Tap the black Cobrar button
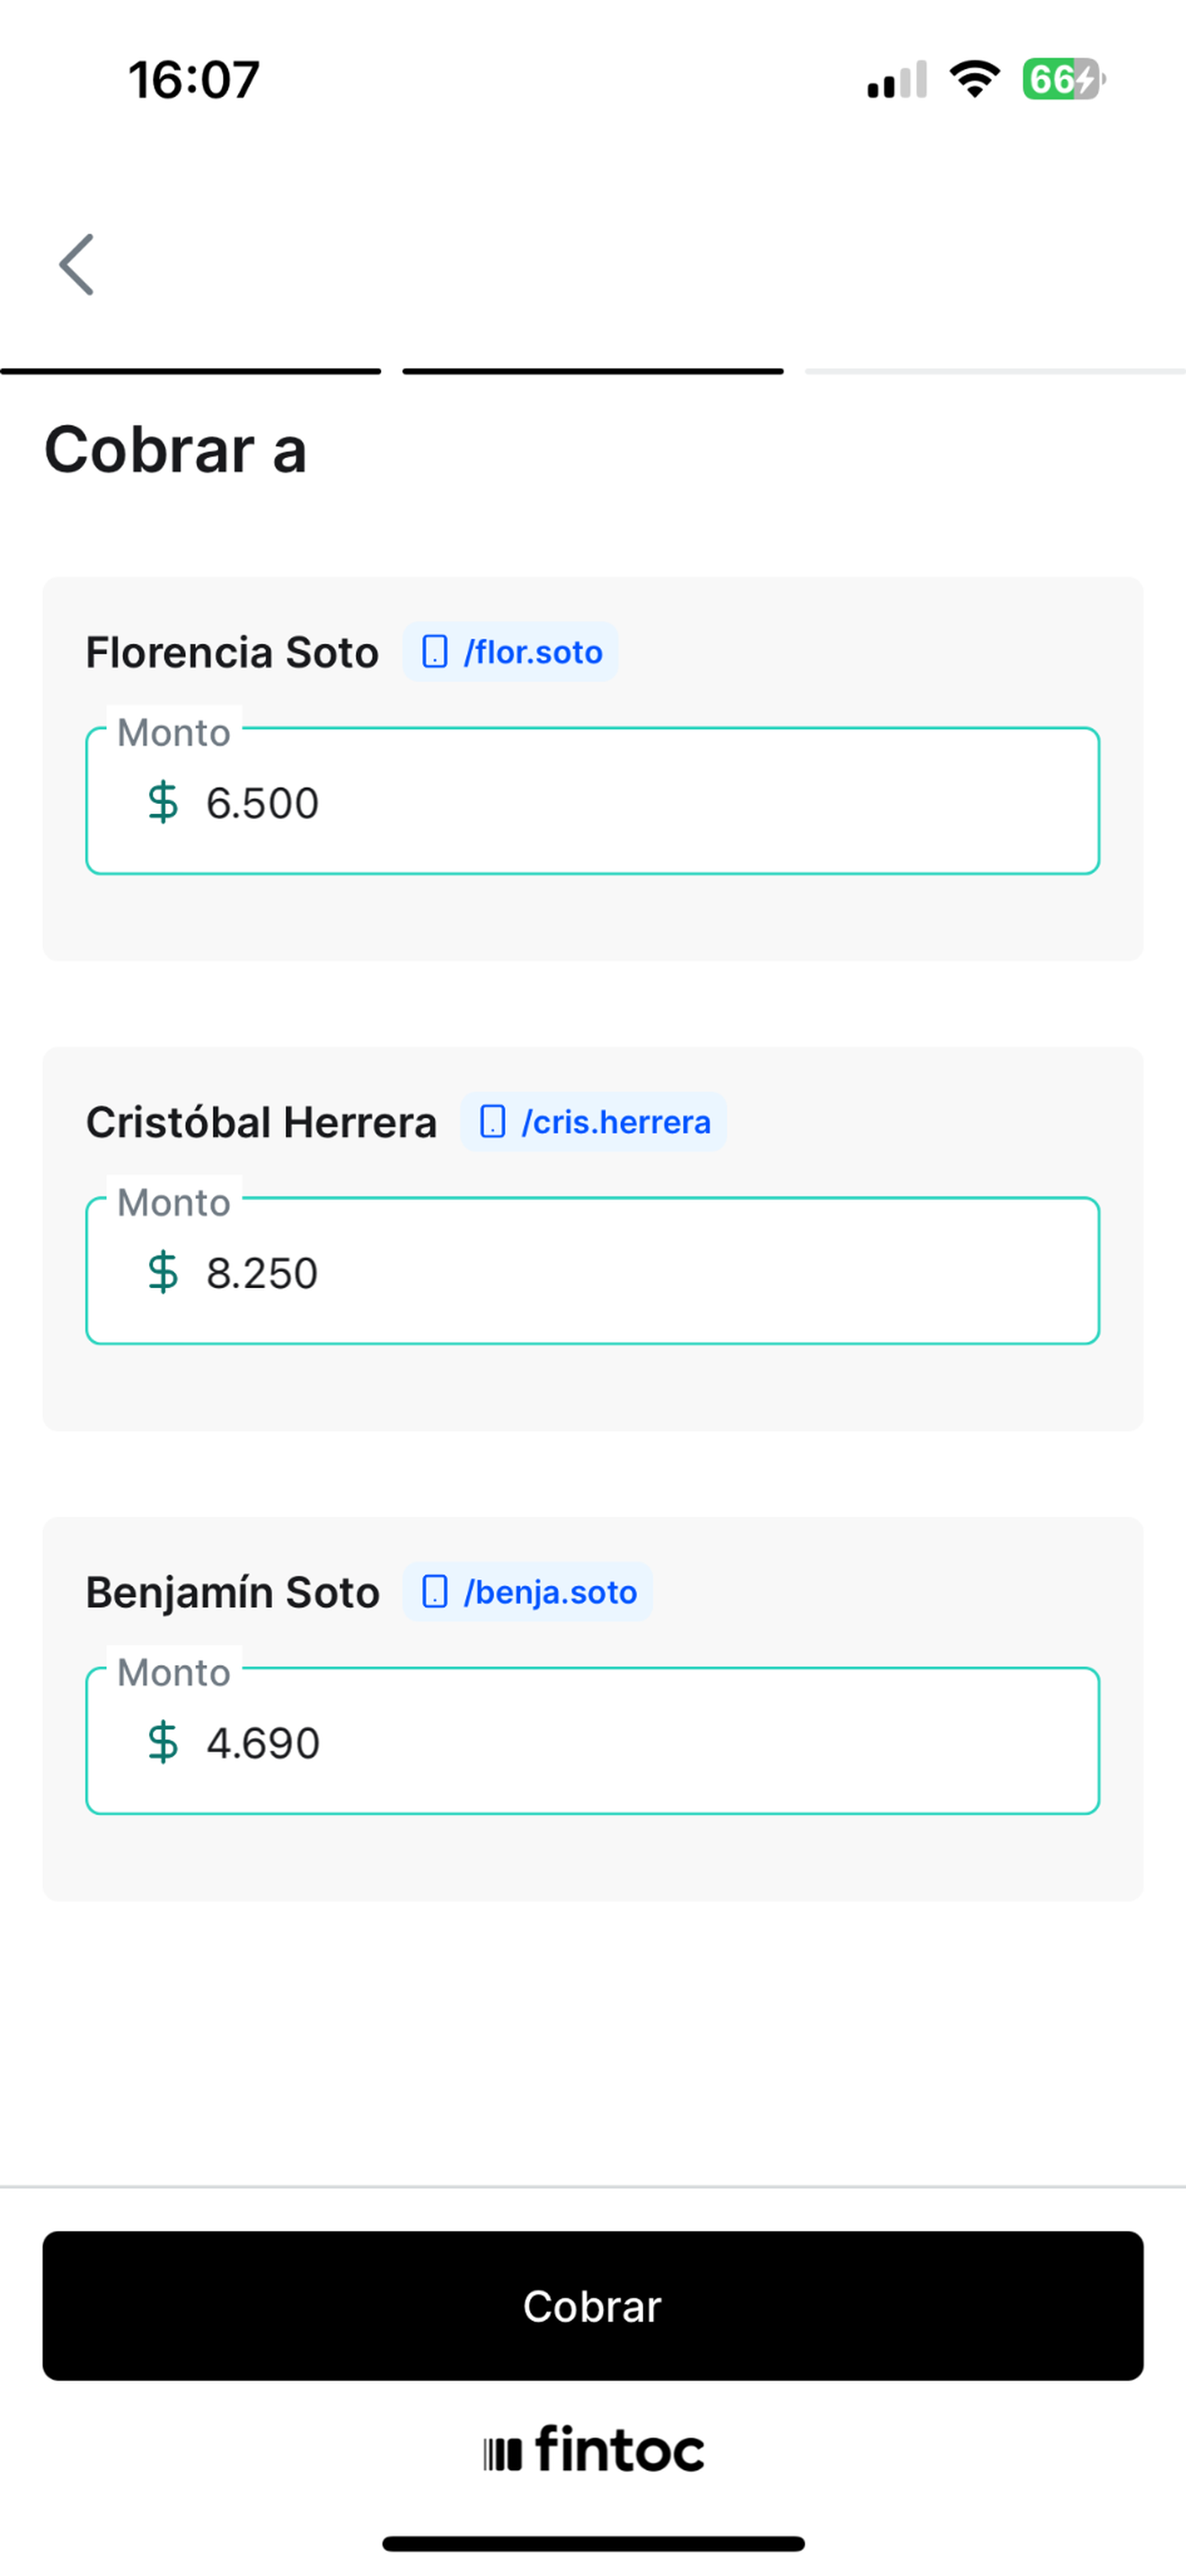Screen dimensions: 1186x2576 [x=593, y=2306]
